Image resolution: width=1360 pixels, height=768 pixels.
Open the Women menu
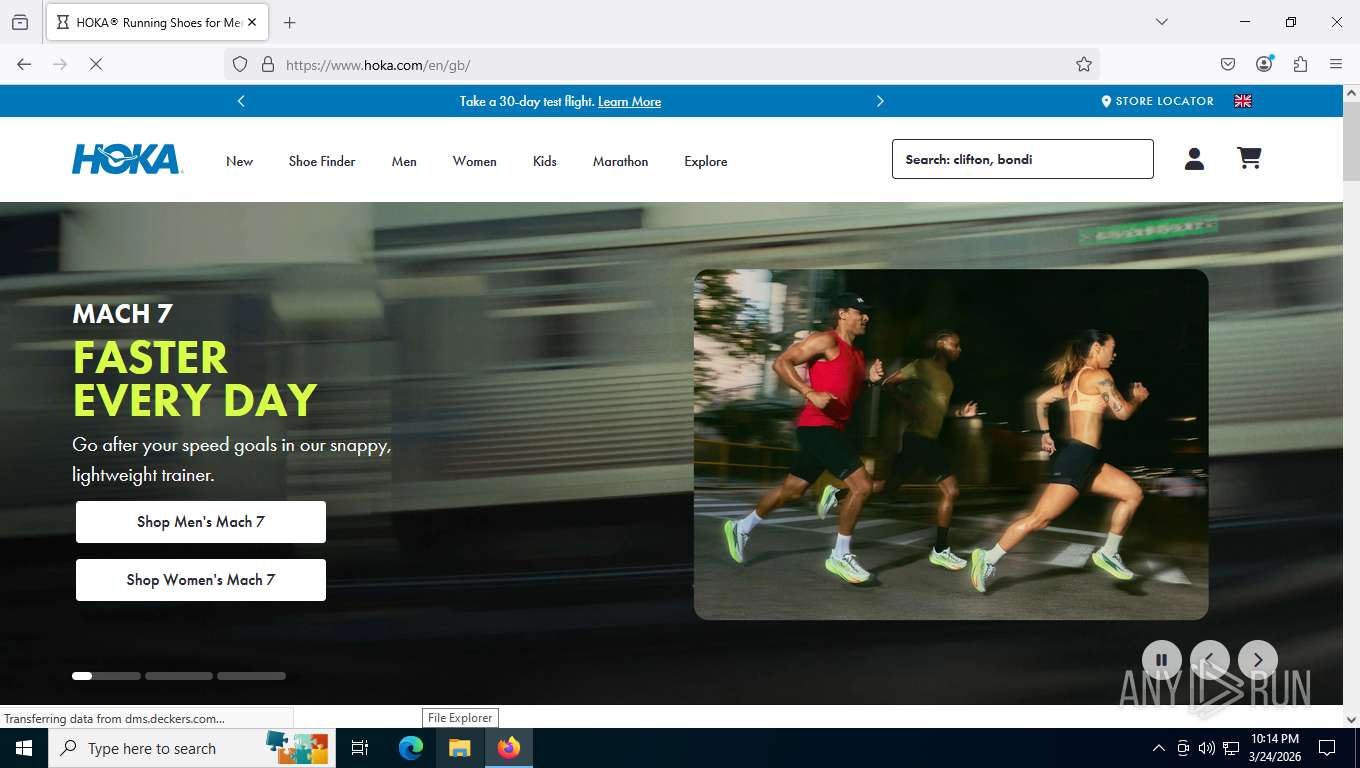click(x=474, y=161)
